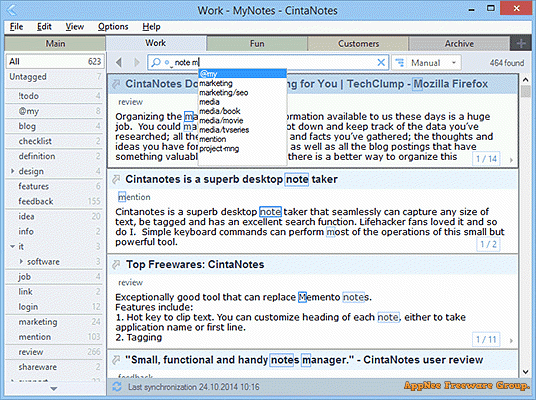Image resolution: width=536 pixels, height=400 pixels.
Task: Click the synchronization icon in status bar
Action: (117, 387)
